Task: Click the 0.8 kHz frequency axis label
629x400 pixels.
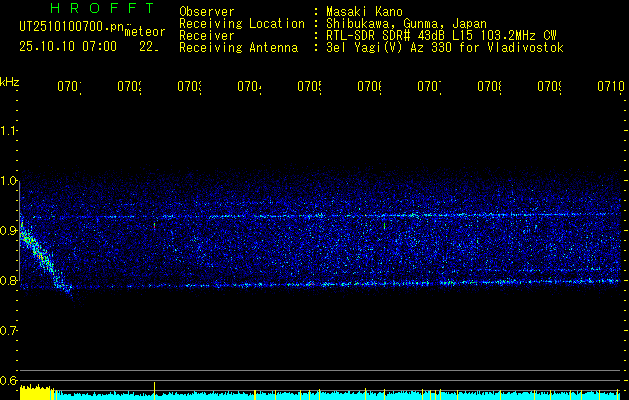Action: click(x=9, y=281)
